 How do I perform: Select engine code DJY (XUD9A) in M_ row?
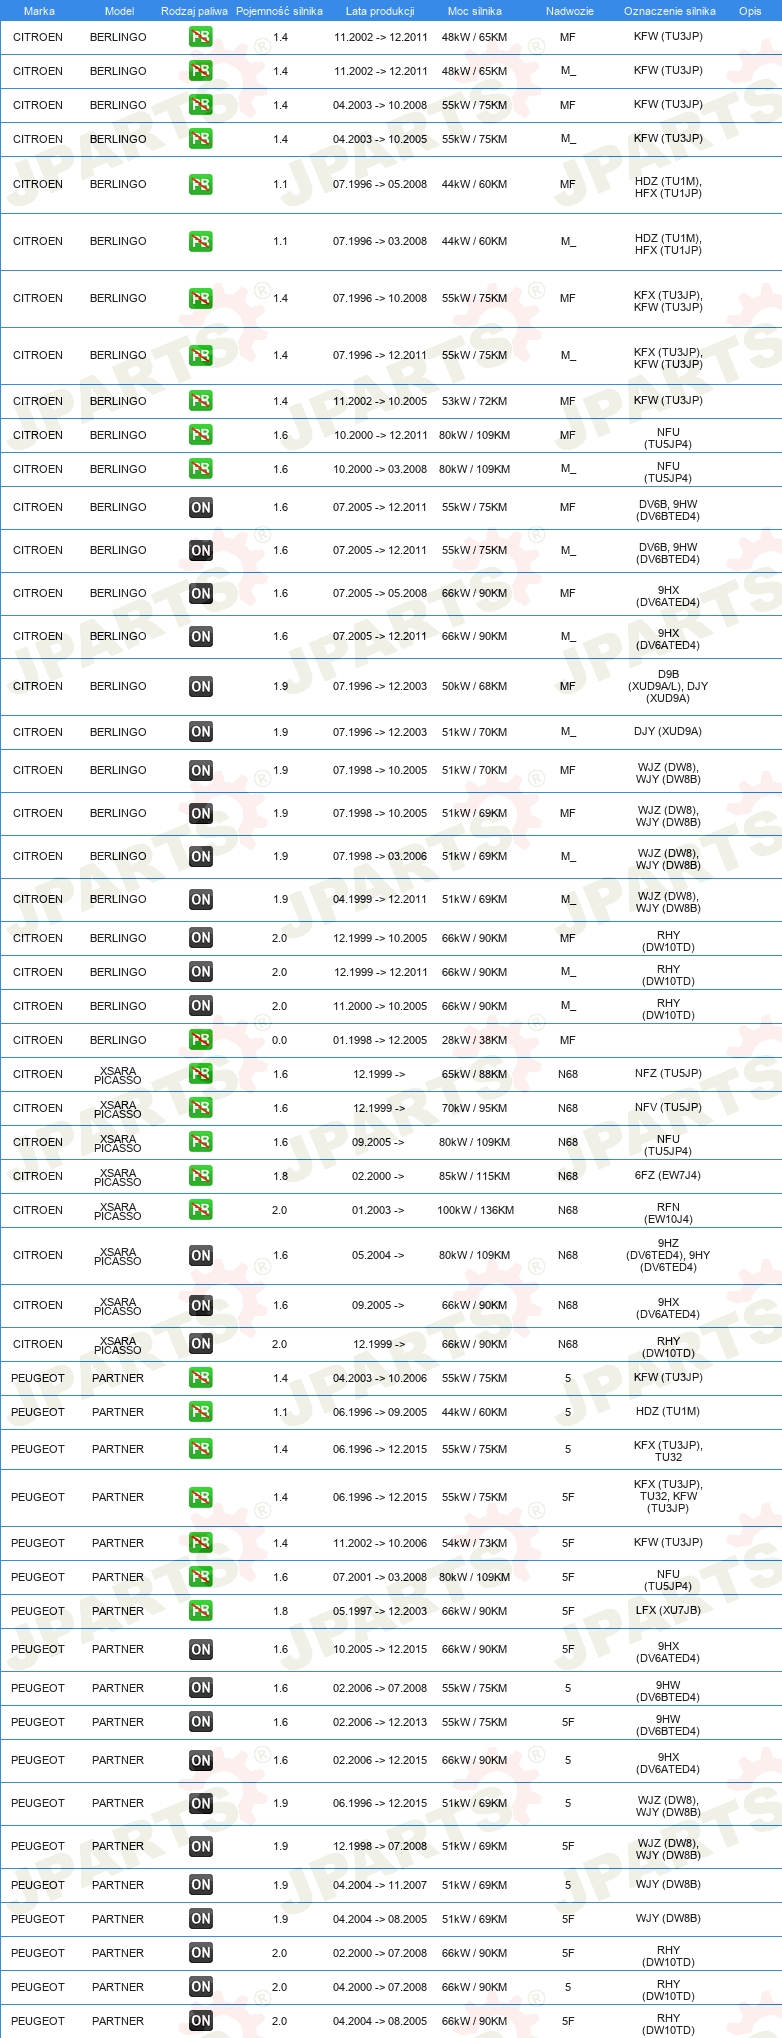point(668,731)
